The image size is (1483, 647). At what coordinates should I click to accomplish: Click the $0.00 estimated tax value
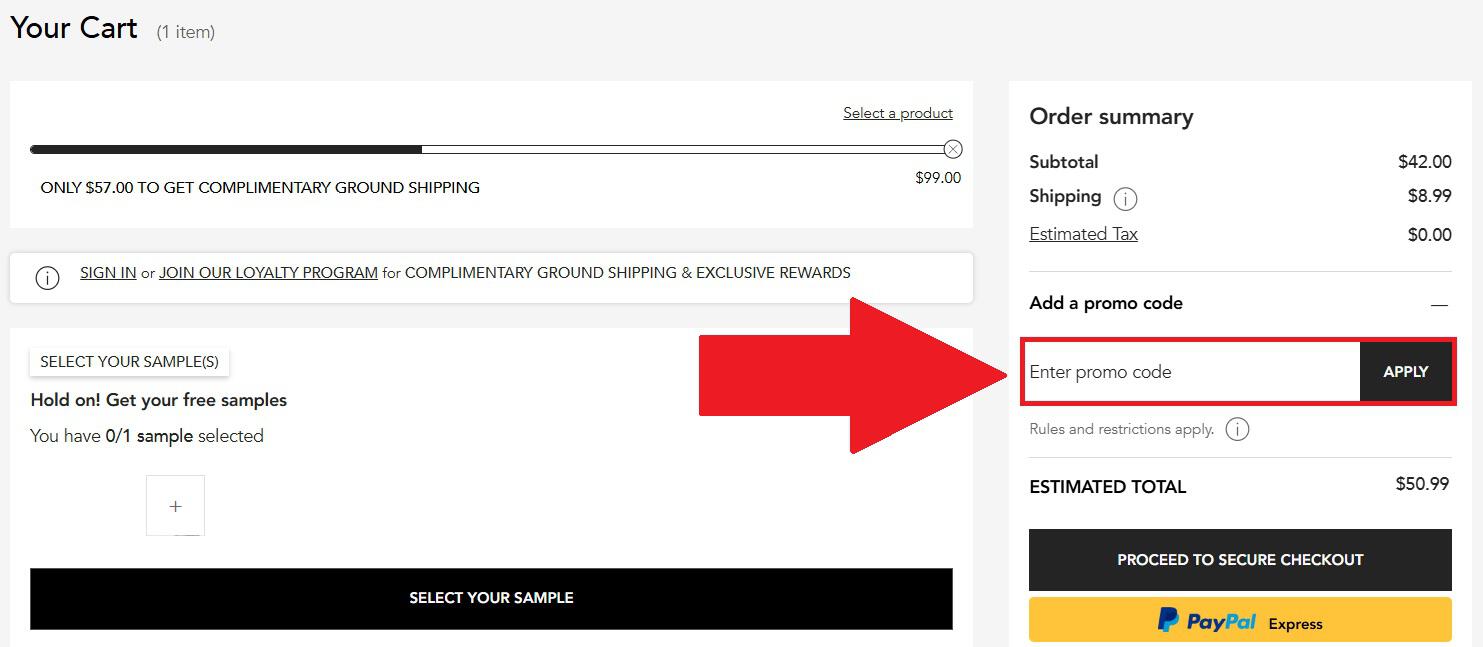click(x=1429, y=235)
